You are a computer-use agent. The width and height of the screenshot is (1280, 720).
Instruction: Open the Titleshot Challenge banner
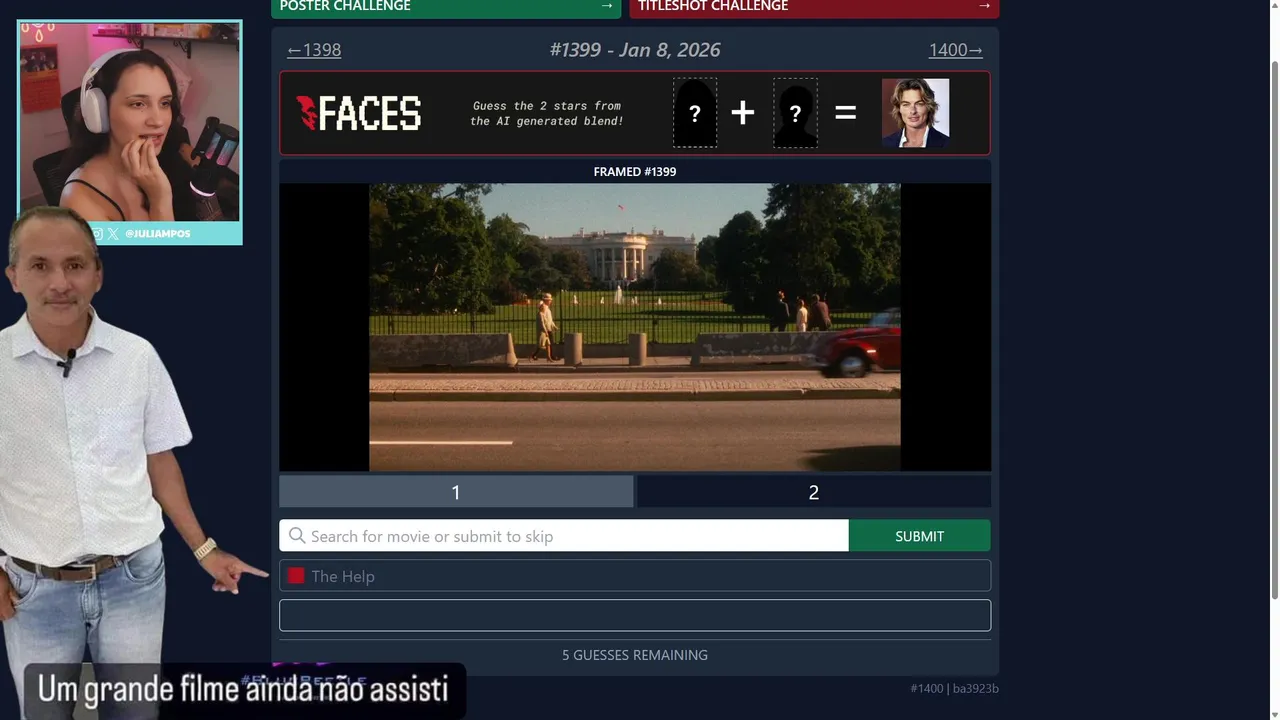point(814,8)
